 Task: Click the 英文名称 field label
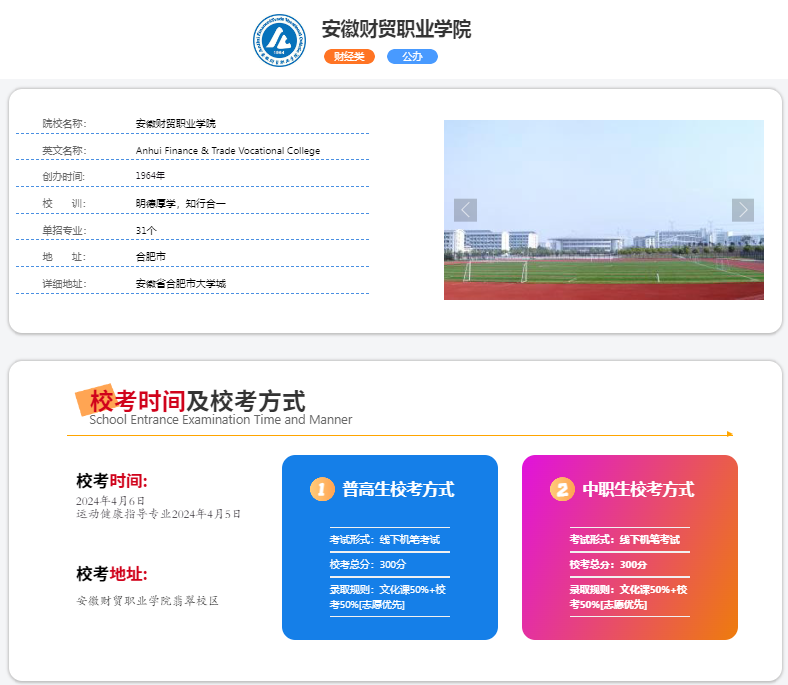(x=64, y=151)
